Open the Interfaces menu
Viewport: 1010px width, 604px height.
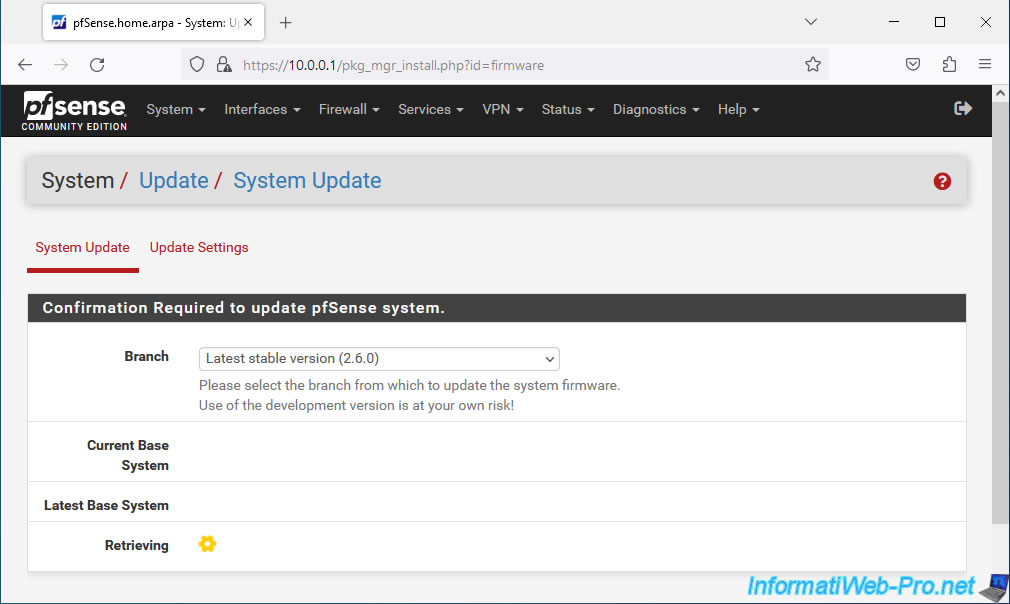point(262,109)
